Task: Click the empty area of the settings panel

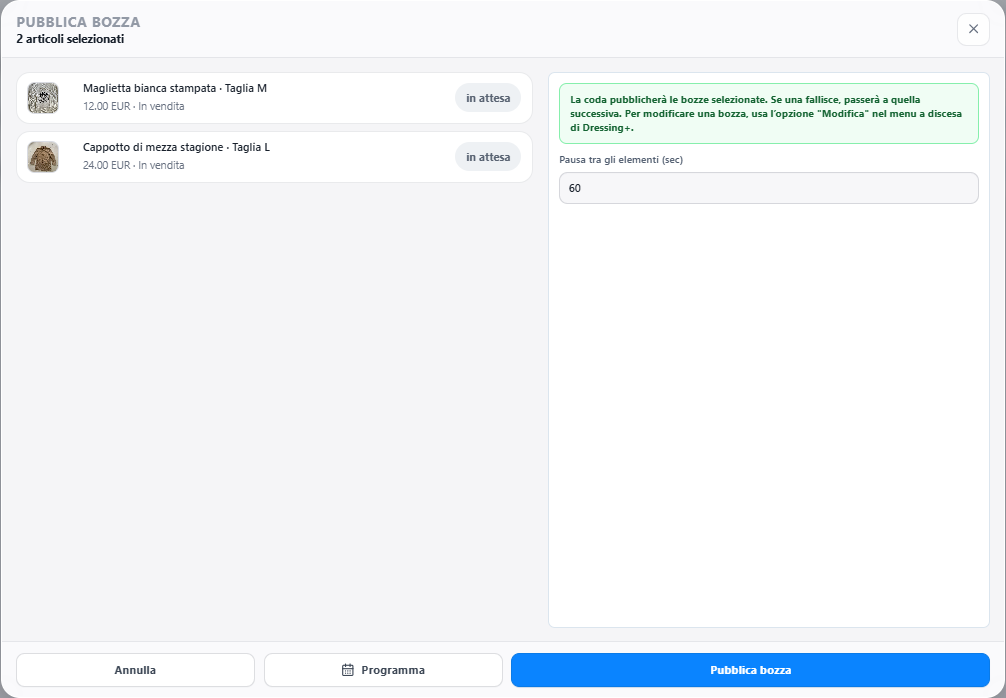Action: pyautogui.click(x=769, y=411)
